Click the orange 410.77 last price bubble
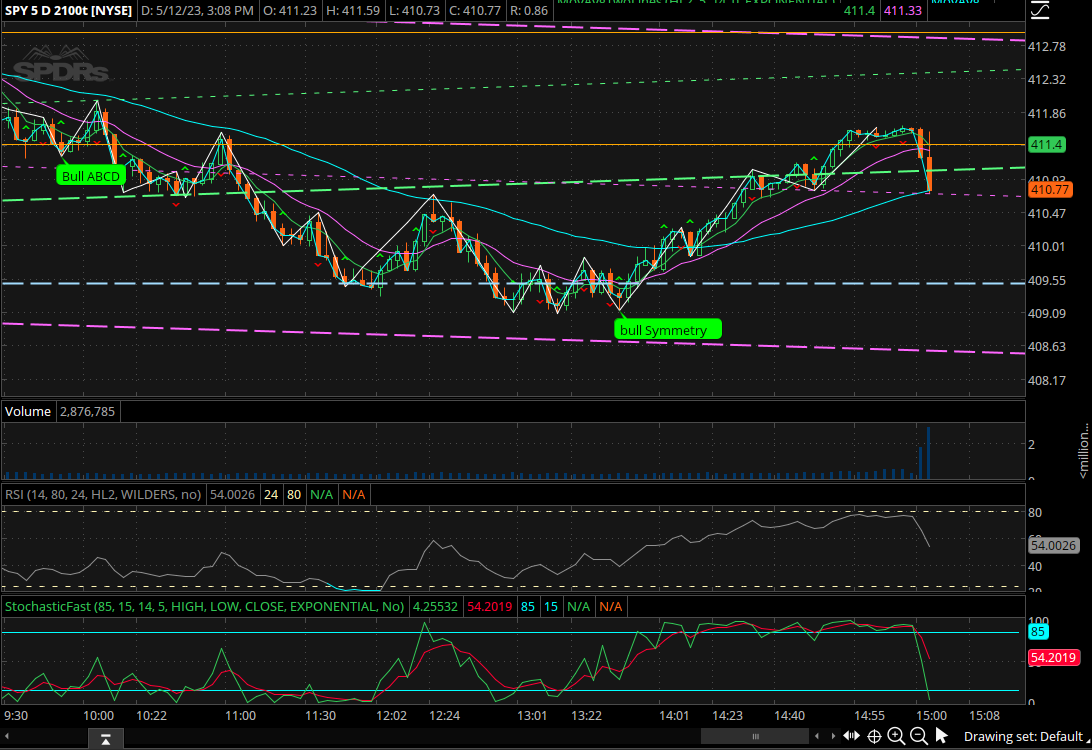The height and width of the screenshot is (750, 1092). pyautogui.click(x=1050, y=189)
